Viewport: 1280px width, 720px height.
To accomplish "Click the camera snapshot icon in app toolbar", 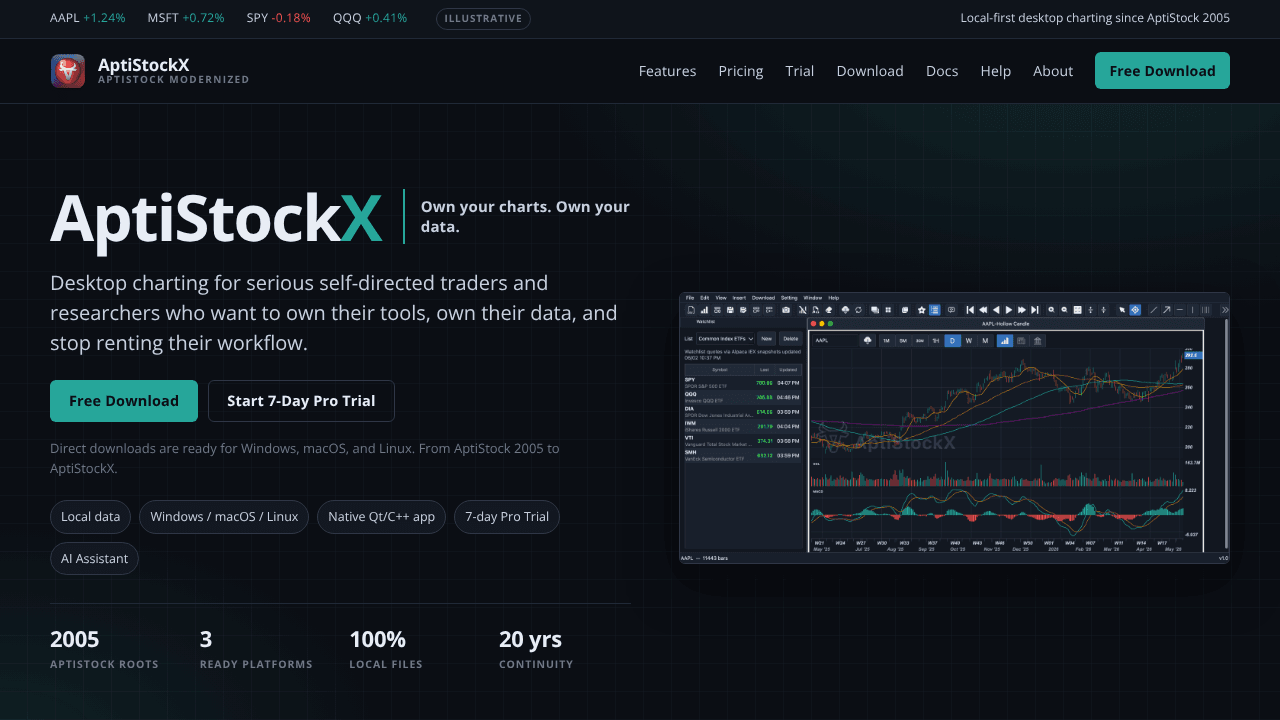I will (786, 310).
